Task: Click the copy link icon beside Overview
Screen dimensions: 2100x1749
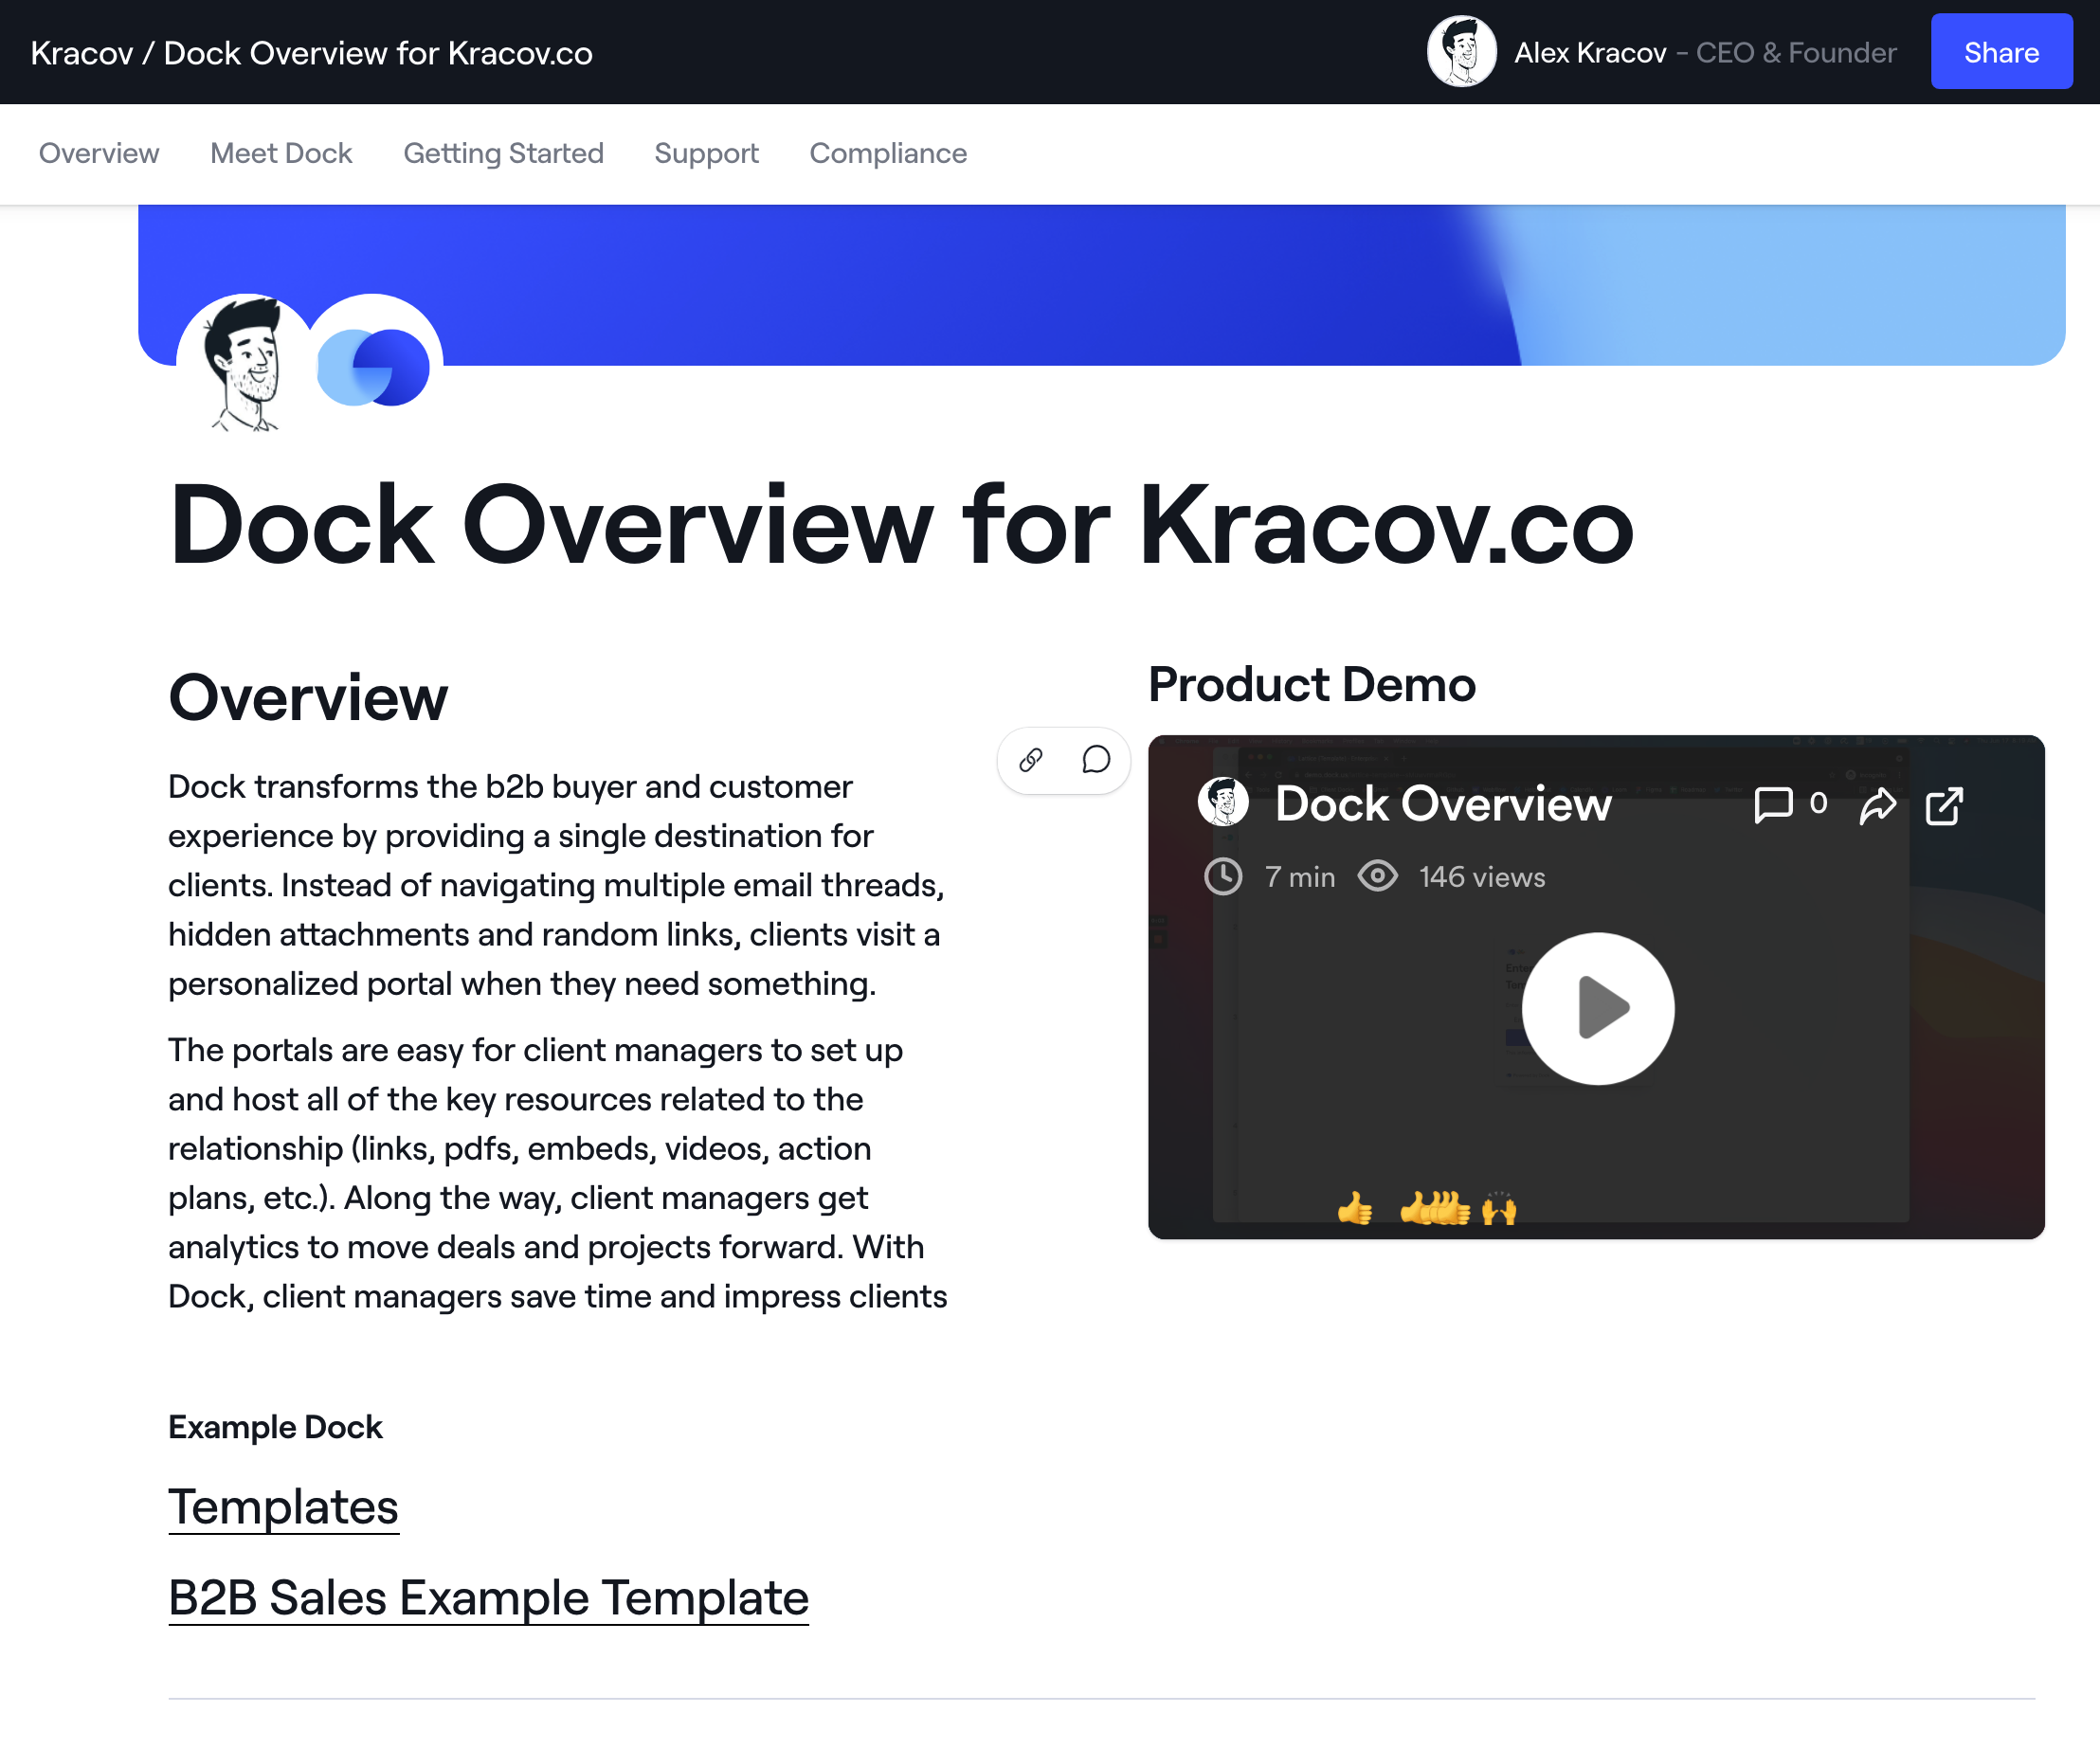Action: 1031,760
